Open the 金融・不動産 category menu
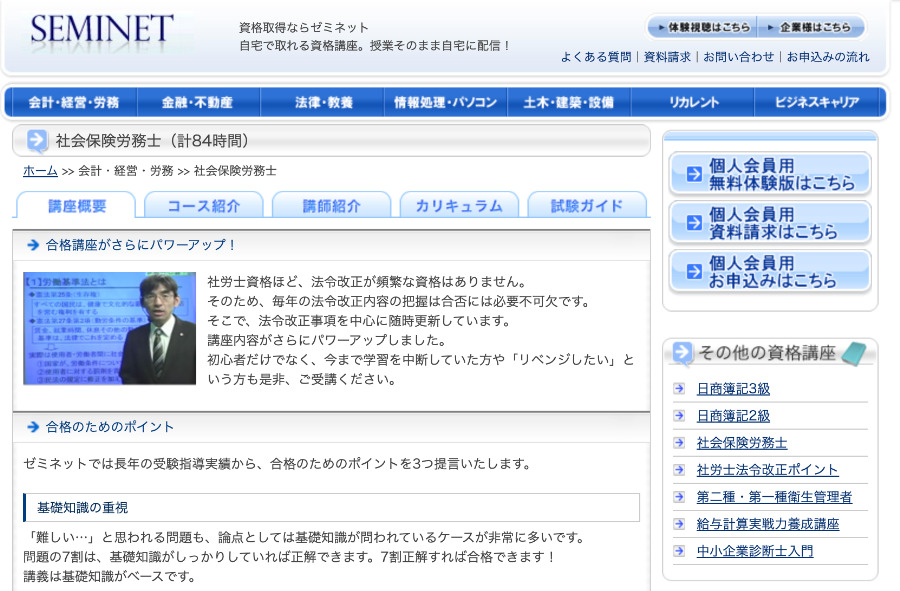The image size is (900, 591). (x=200, y=101)
